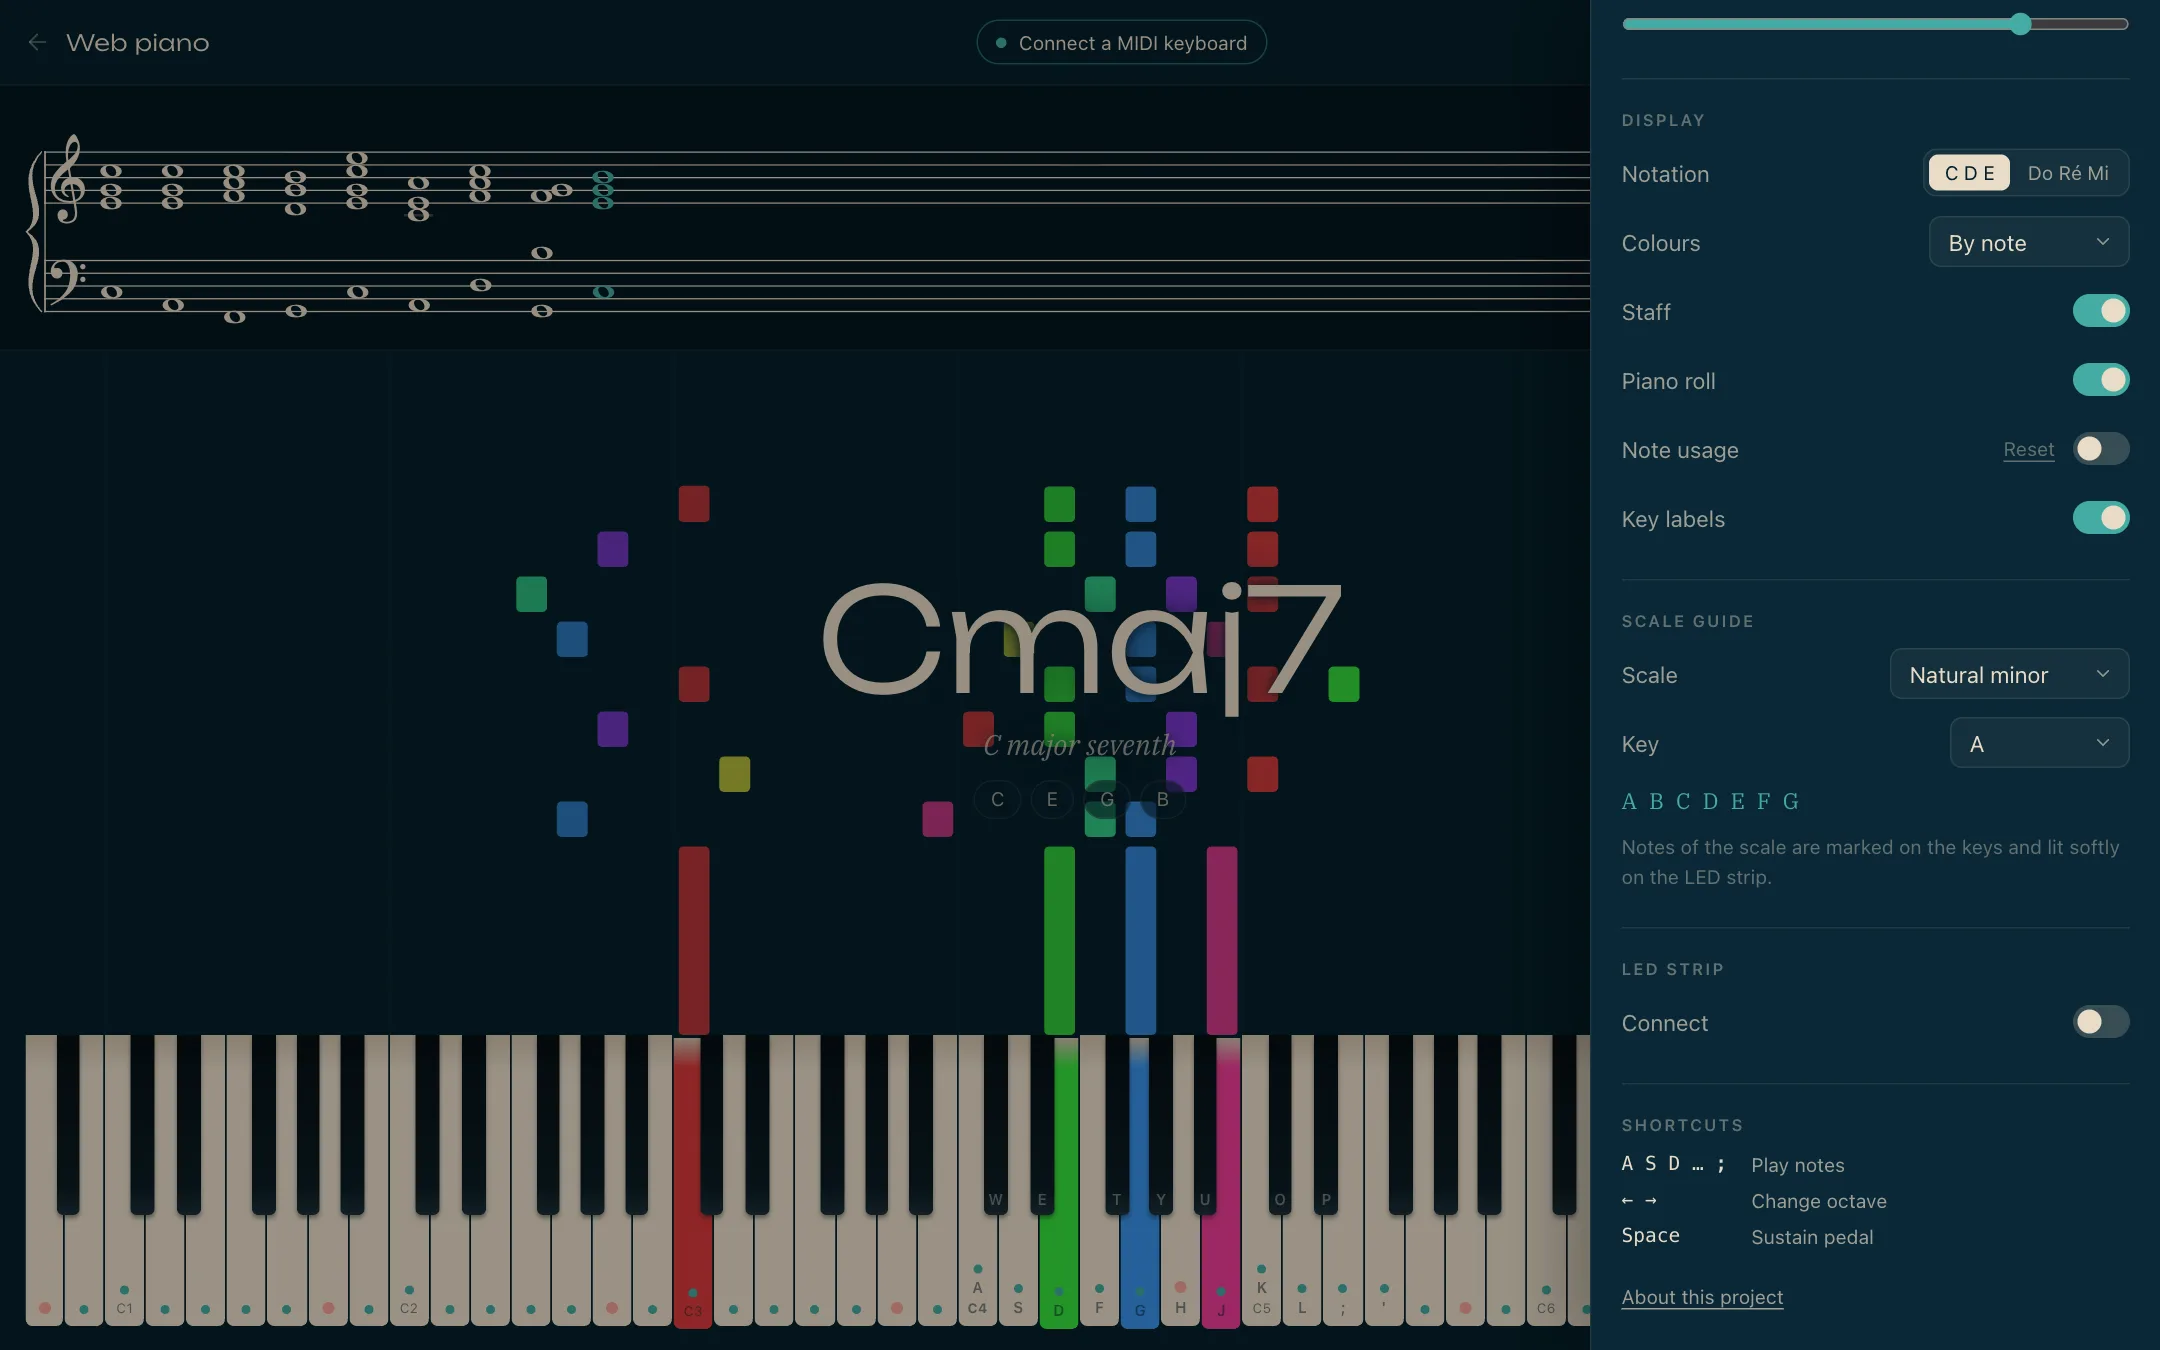
Task: Open the Scale Natural minor dropdown
Action: [2009, 675]
